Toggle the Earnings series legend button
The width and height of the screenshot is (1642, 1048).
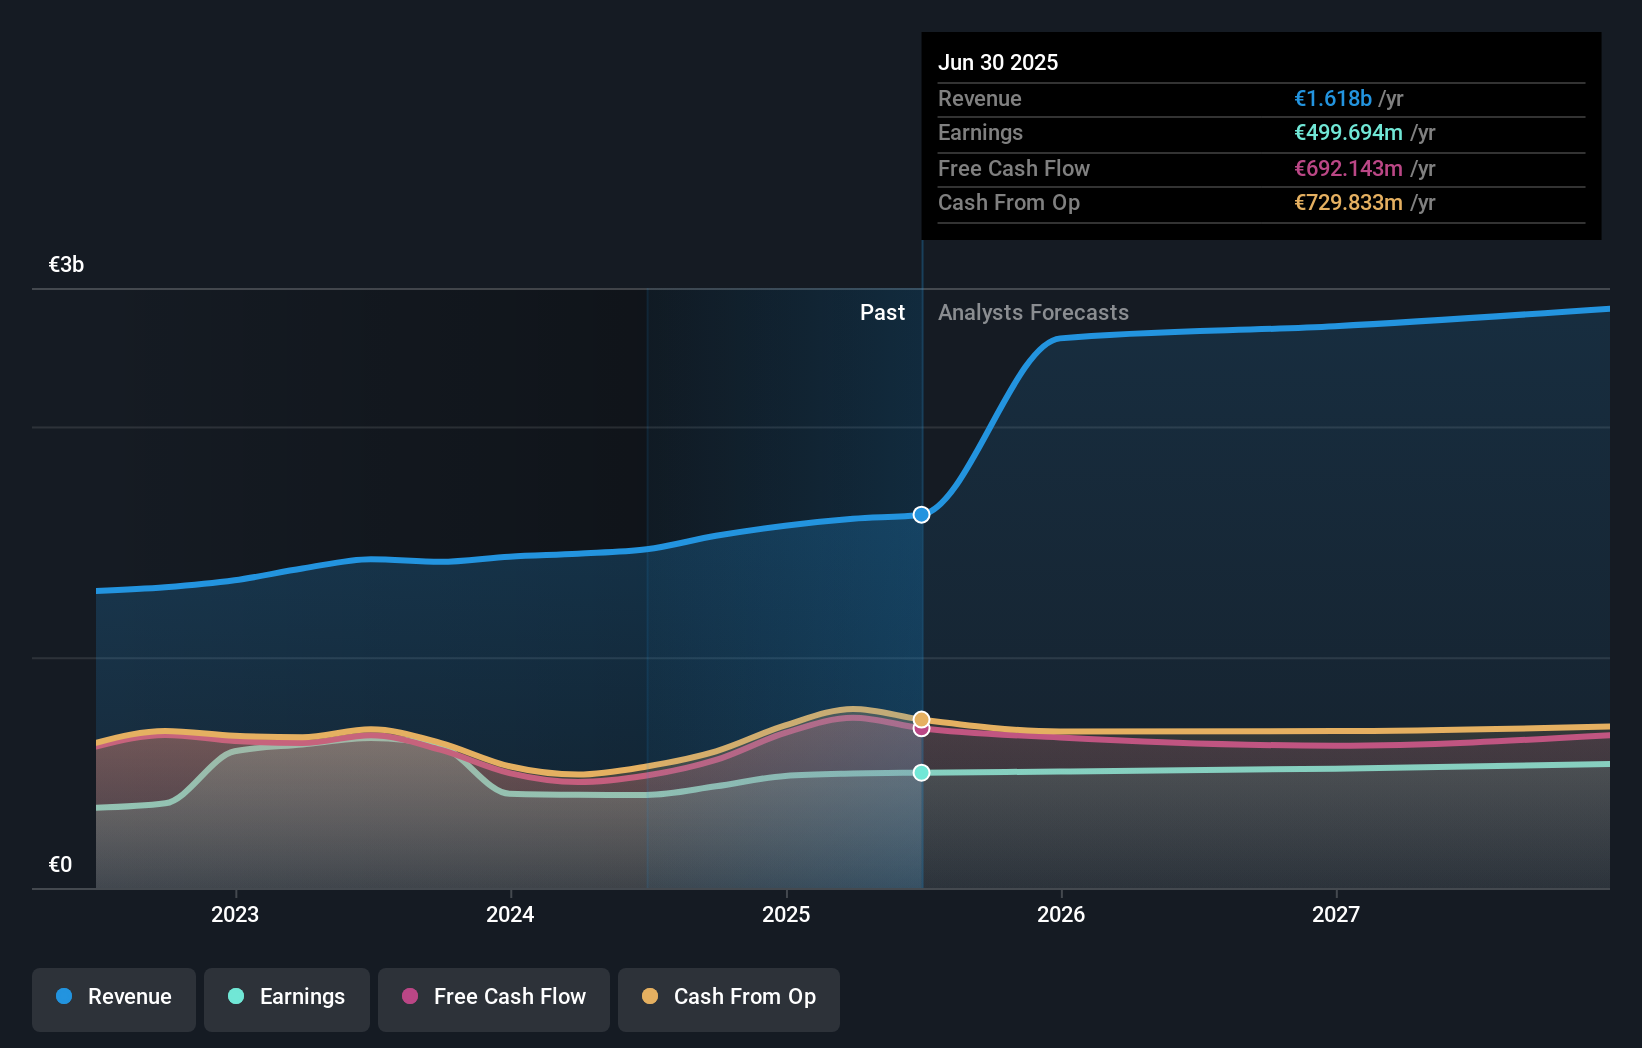point(287,999)
